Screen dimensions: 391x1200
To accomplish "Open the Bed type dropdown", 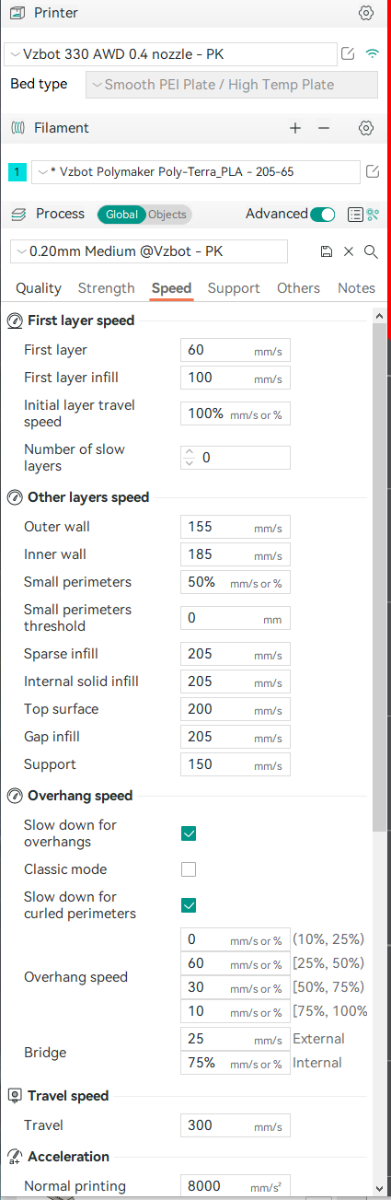I will 232,85.
